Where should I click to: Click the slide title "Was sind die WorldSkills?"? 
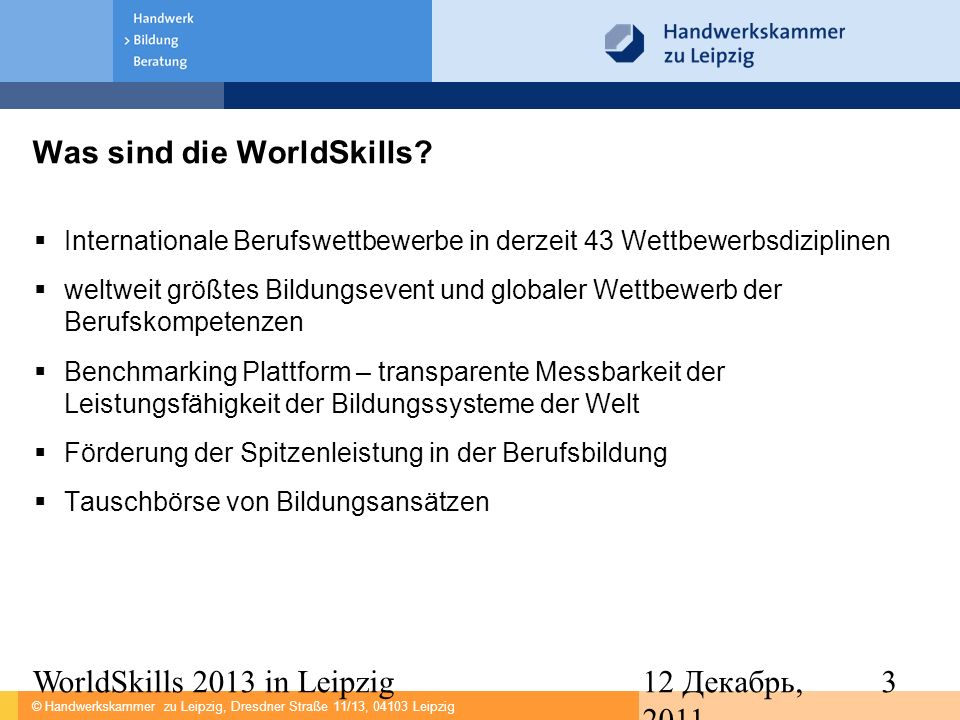click(233, 152)
